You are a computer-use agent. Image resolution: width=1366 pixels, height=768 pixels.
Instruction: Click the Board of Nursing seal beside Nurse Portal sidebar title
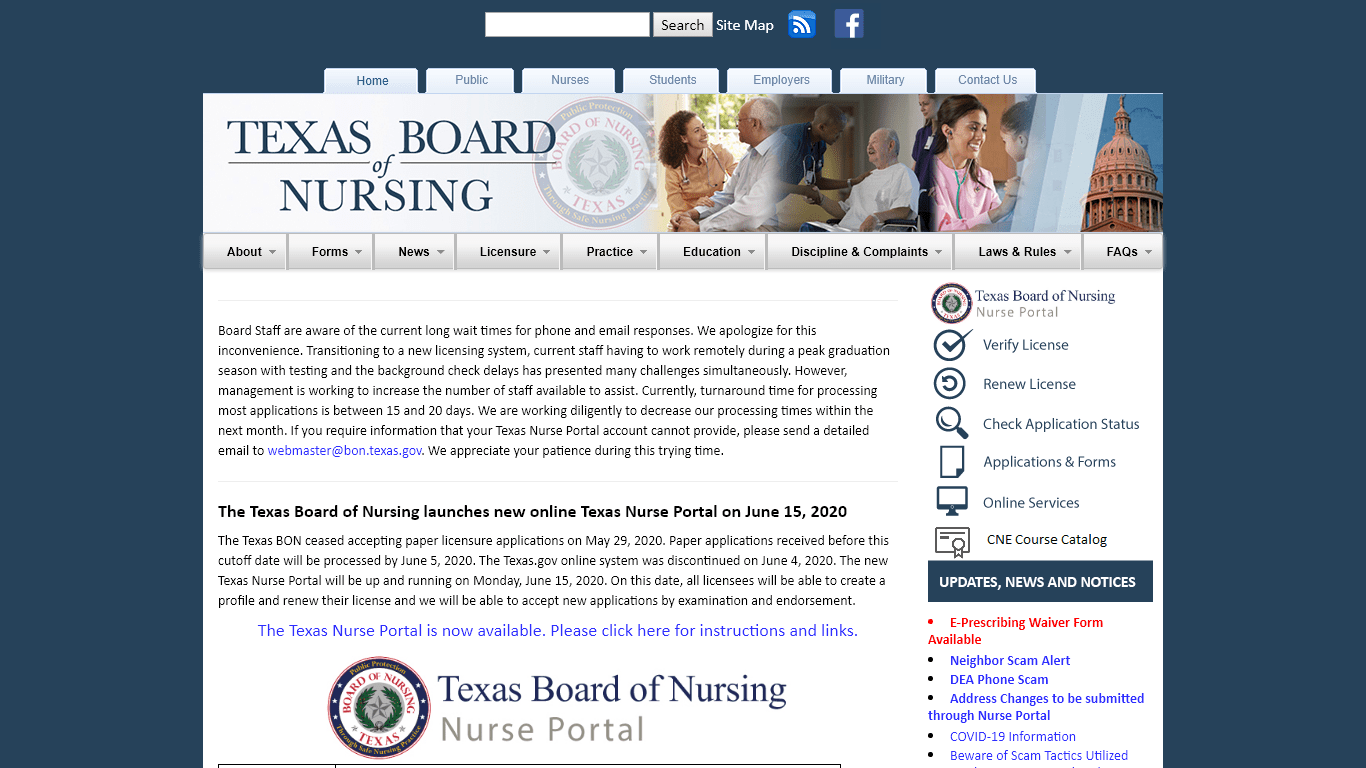click(x=951, y=303)
